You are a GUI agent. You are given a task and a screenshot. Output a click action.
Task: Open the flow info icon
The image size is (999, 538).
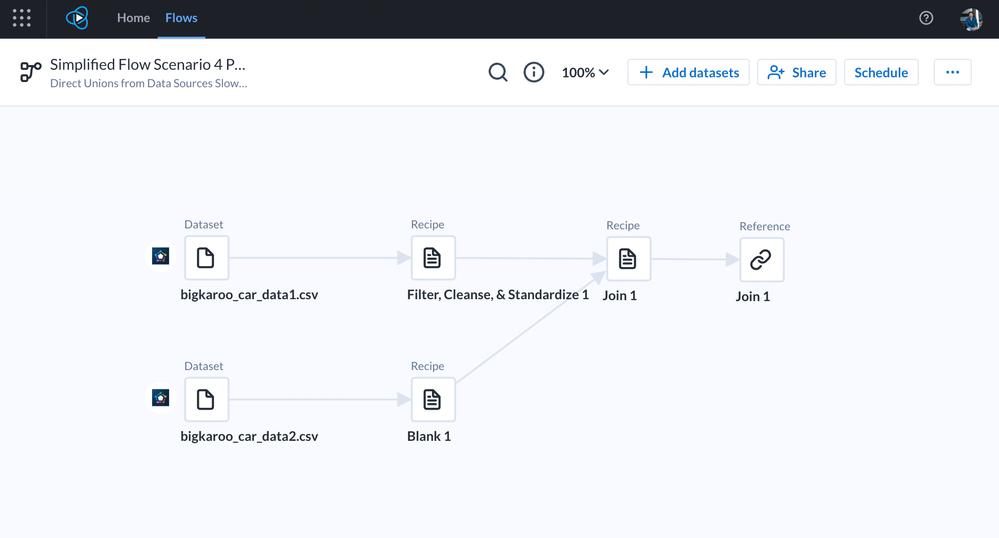[534, 72]
